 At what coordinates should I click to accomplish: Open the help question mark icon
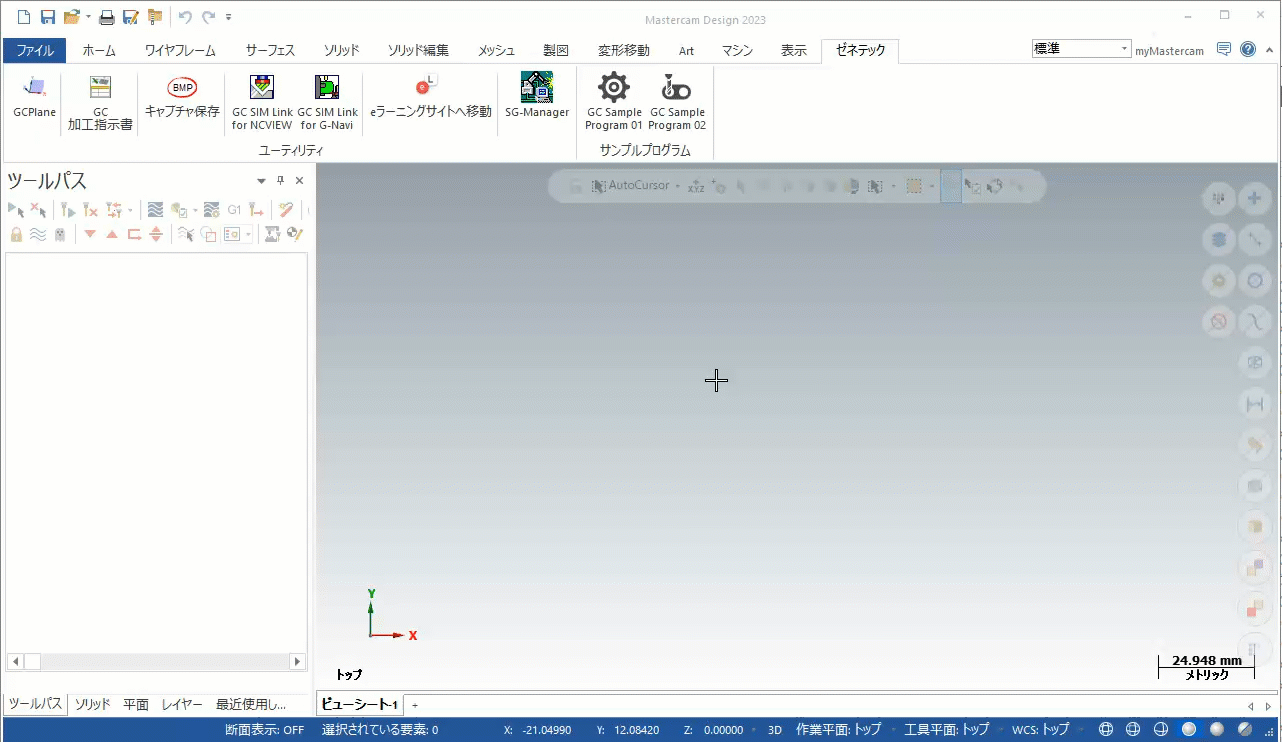[1248, 49]
